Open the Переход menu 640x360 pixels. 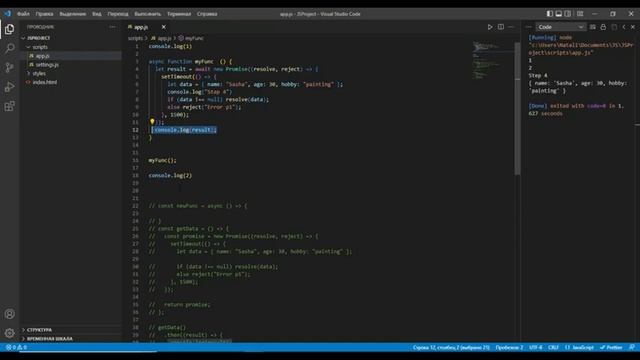(118, 14)
